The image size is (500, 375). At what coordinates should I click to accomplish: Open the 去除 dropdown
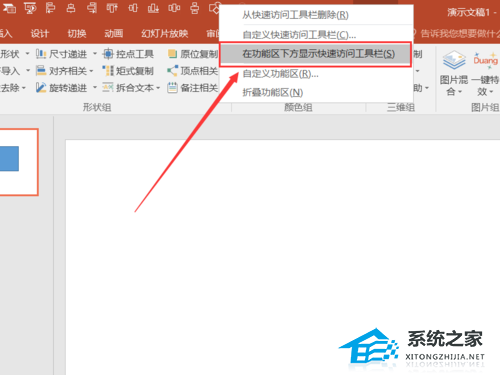tap(23, 88)
